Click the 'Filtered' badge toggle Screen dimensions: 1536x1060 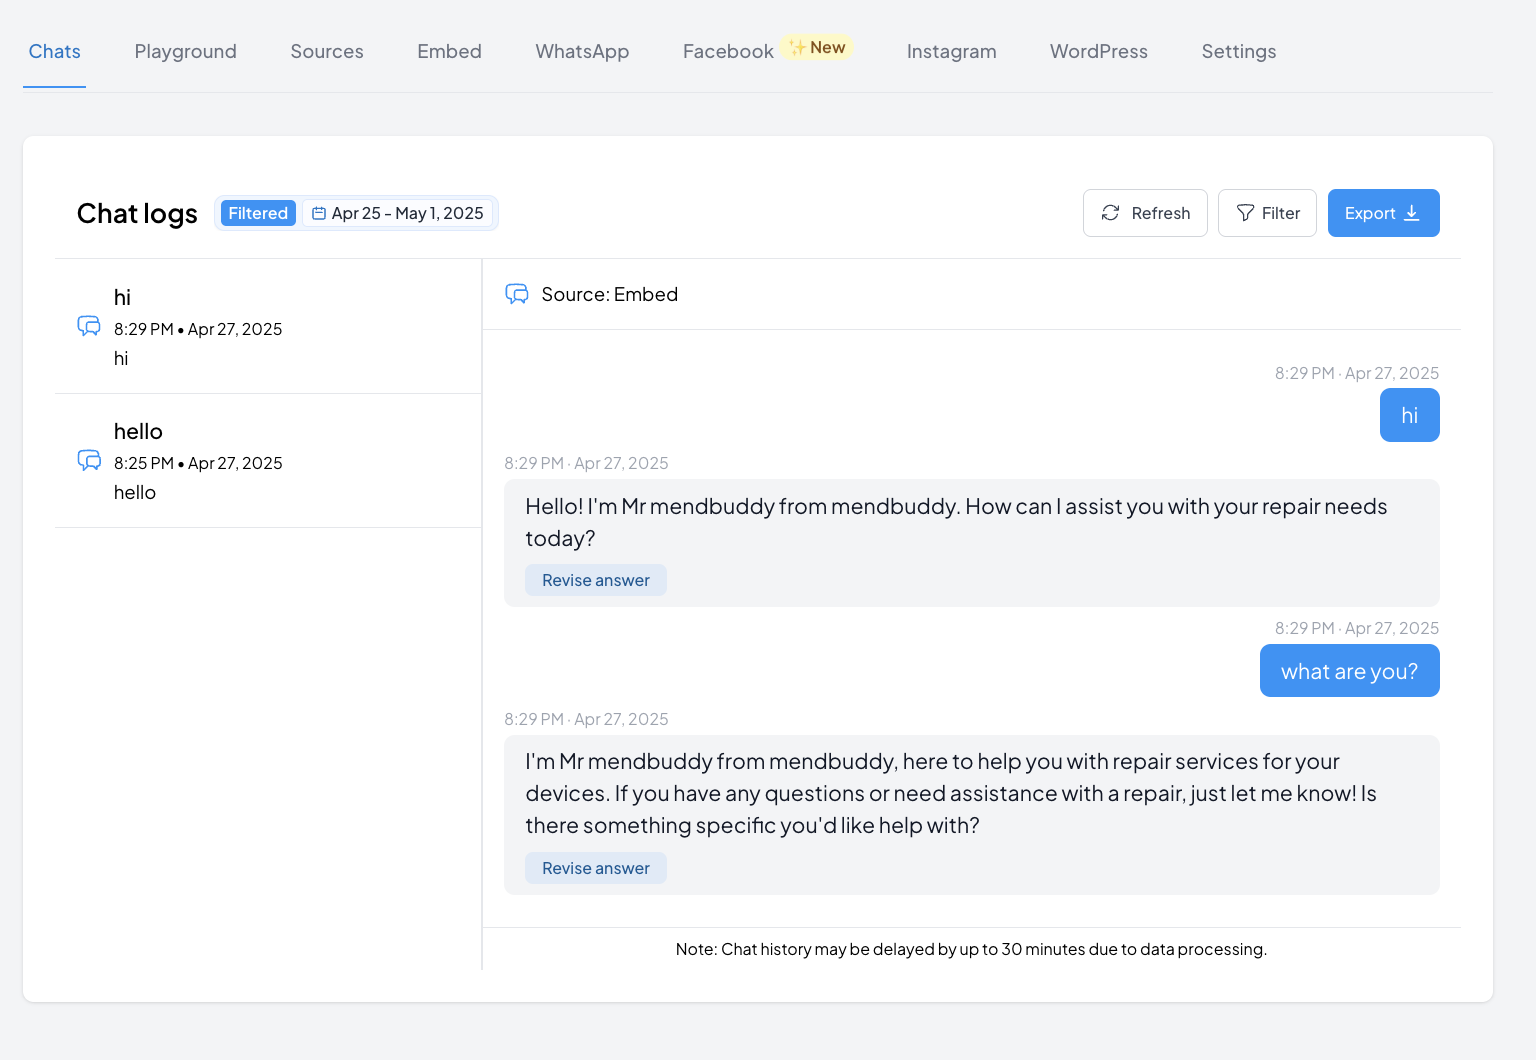pyautogui.click(x=257, y=213)
